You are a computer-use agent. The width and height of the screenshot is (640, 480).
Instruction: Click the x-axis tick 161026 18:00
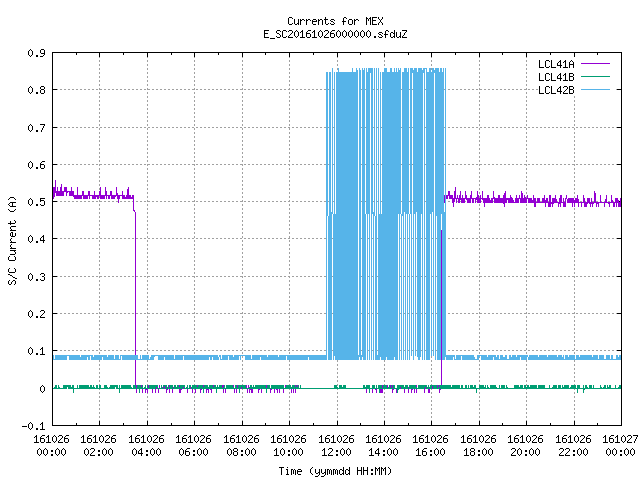pyautogui.click(x=478, y=446)
